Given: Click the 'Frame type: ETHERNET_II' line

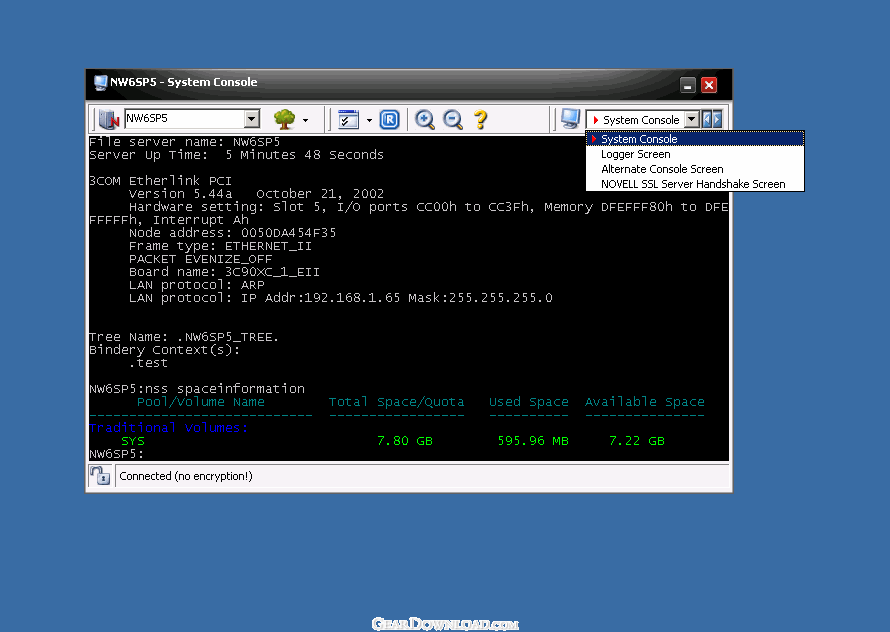Looking at the screenshot, I should point(220,246).
